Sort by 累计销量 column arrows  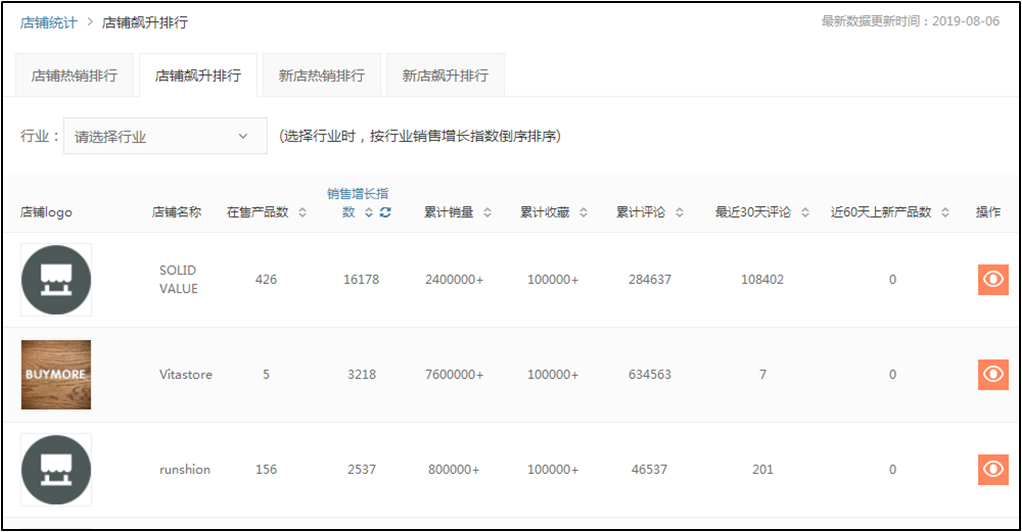(x=488, y=212)
